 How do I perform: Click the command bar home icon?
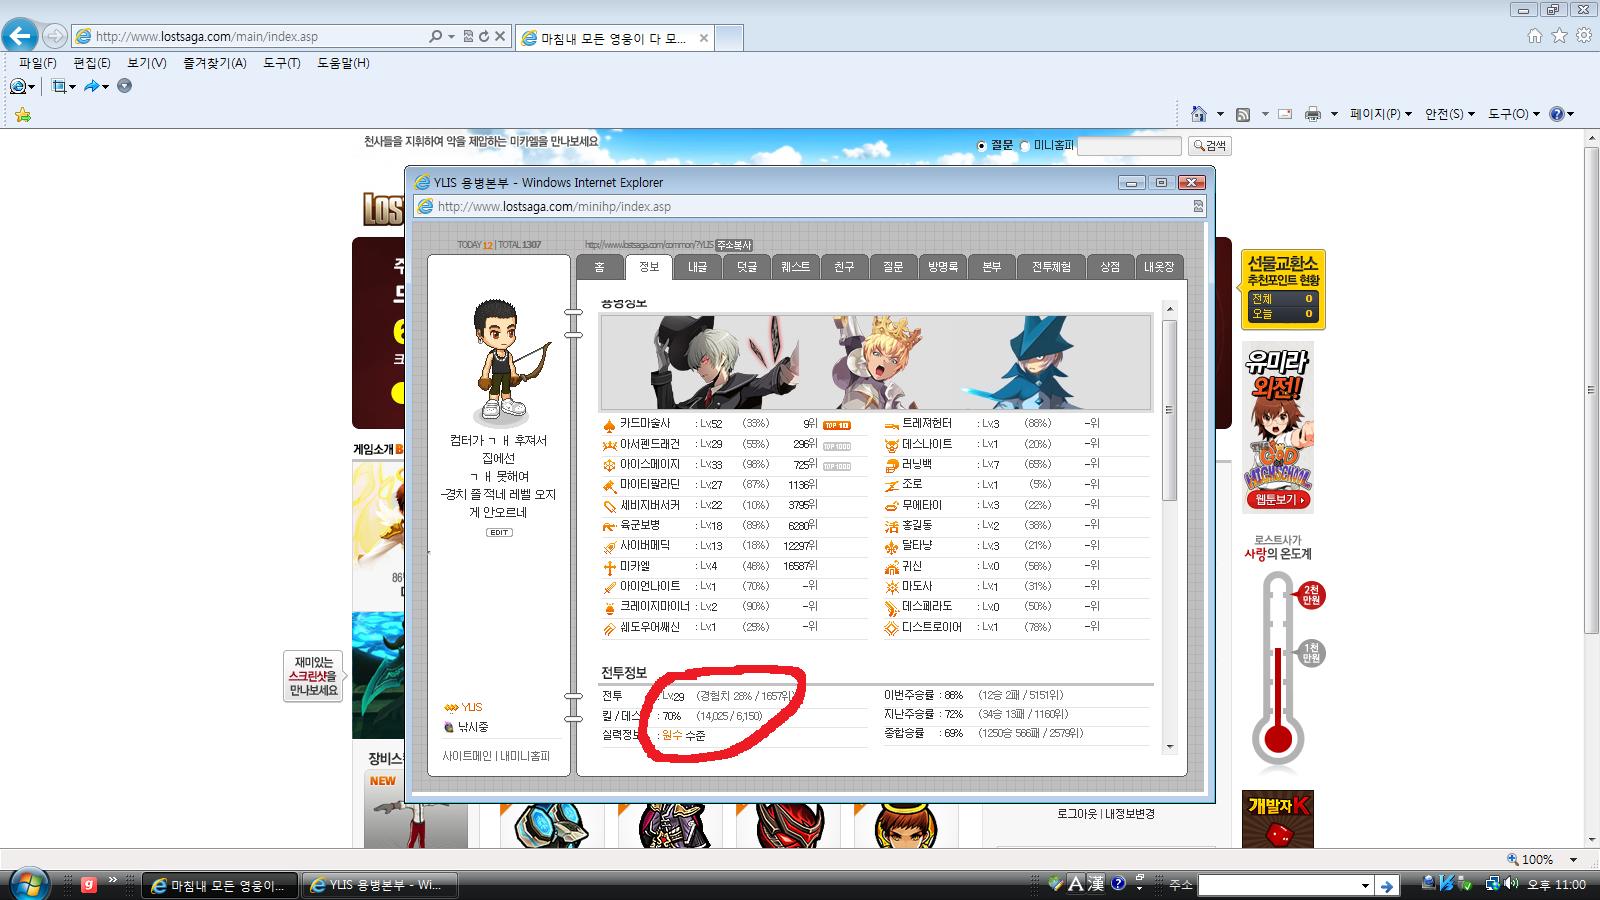coord(1199,114)
